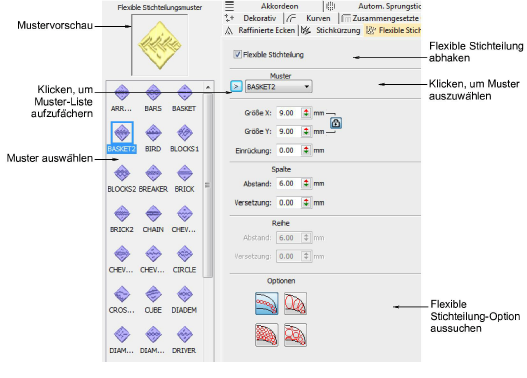
Task: Select the DRIVER pattern icon
Action: click(185, 335)
